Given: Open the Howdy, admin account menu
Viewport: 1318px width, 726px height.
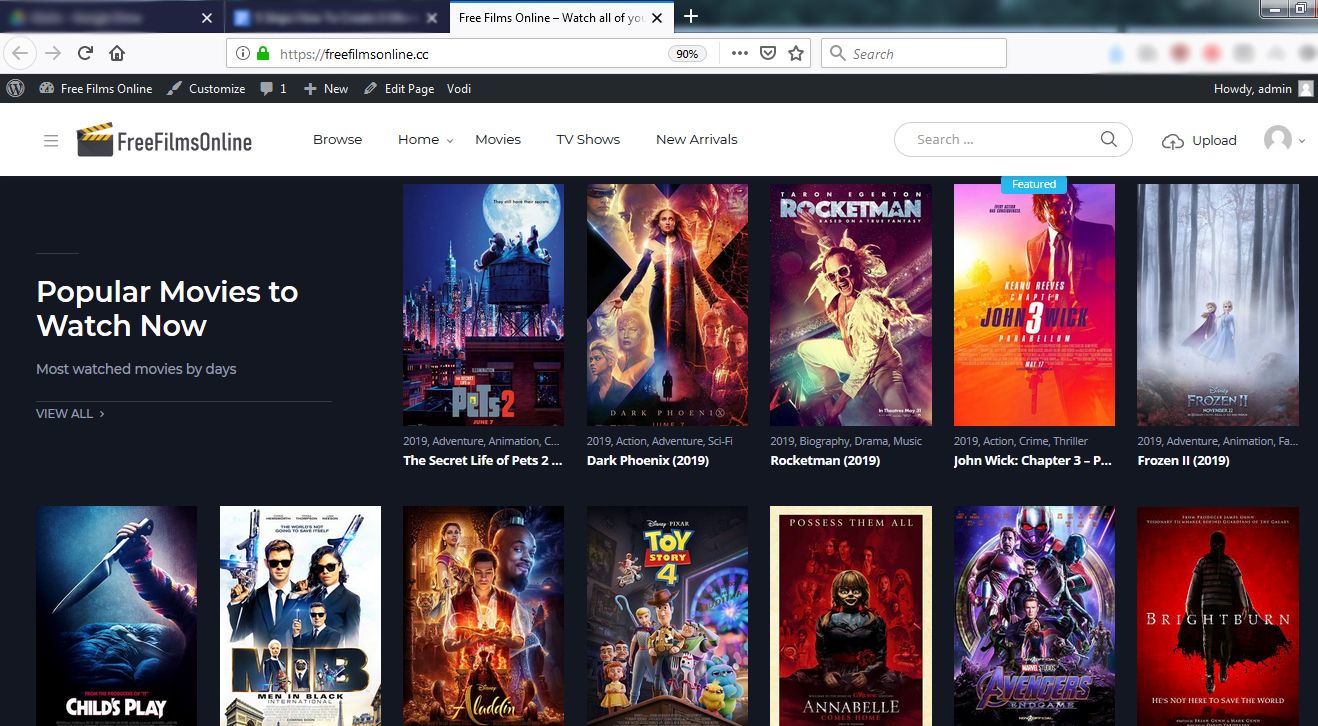Looking at the screenshot, I should pos(1263,88).
